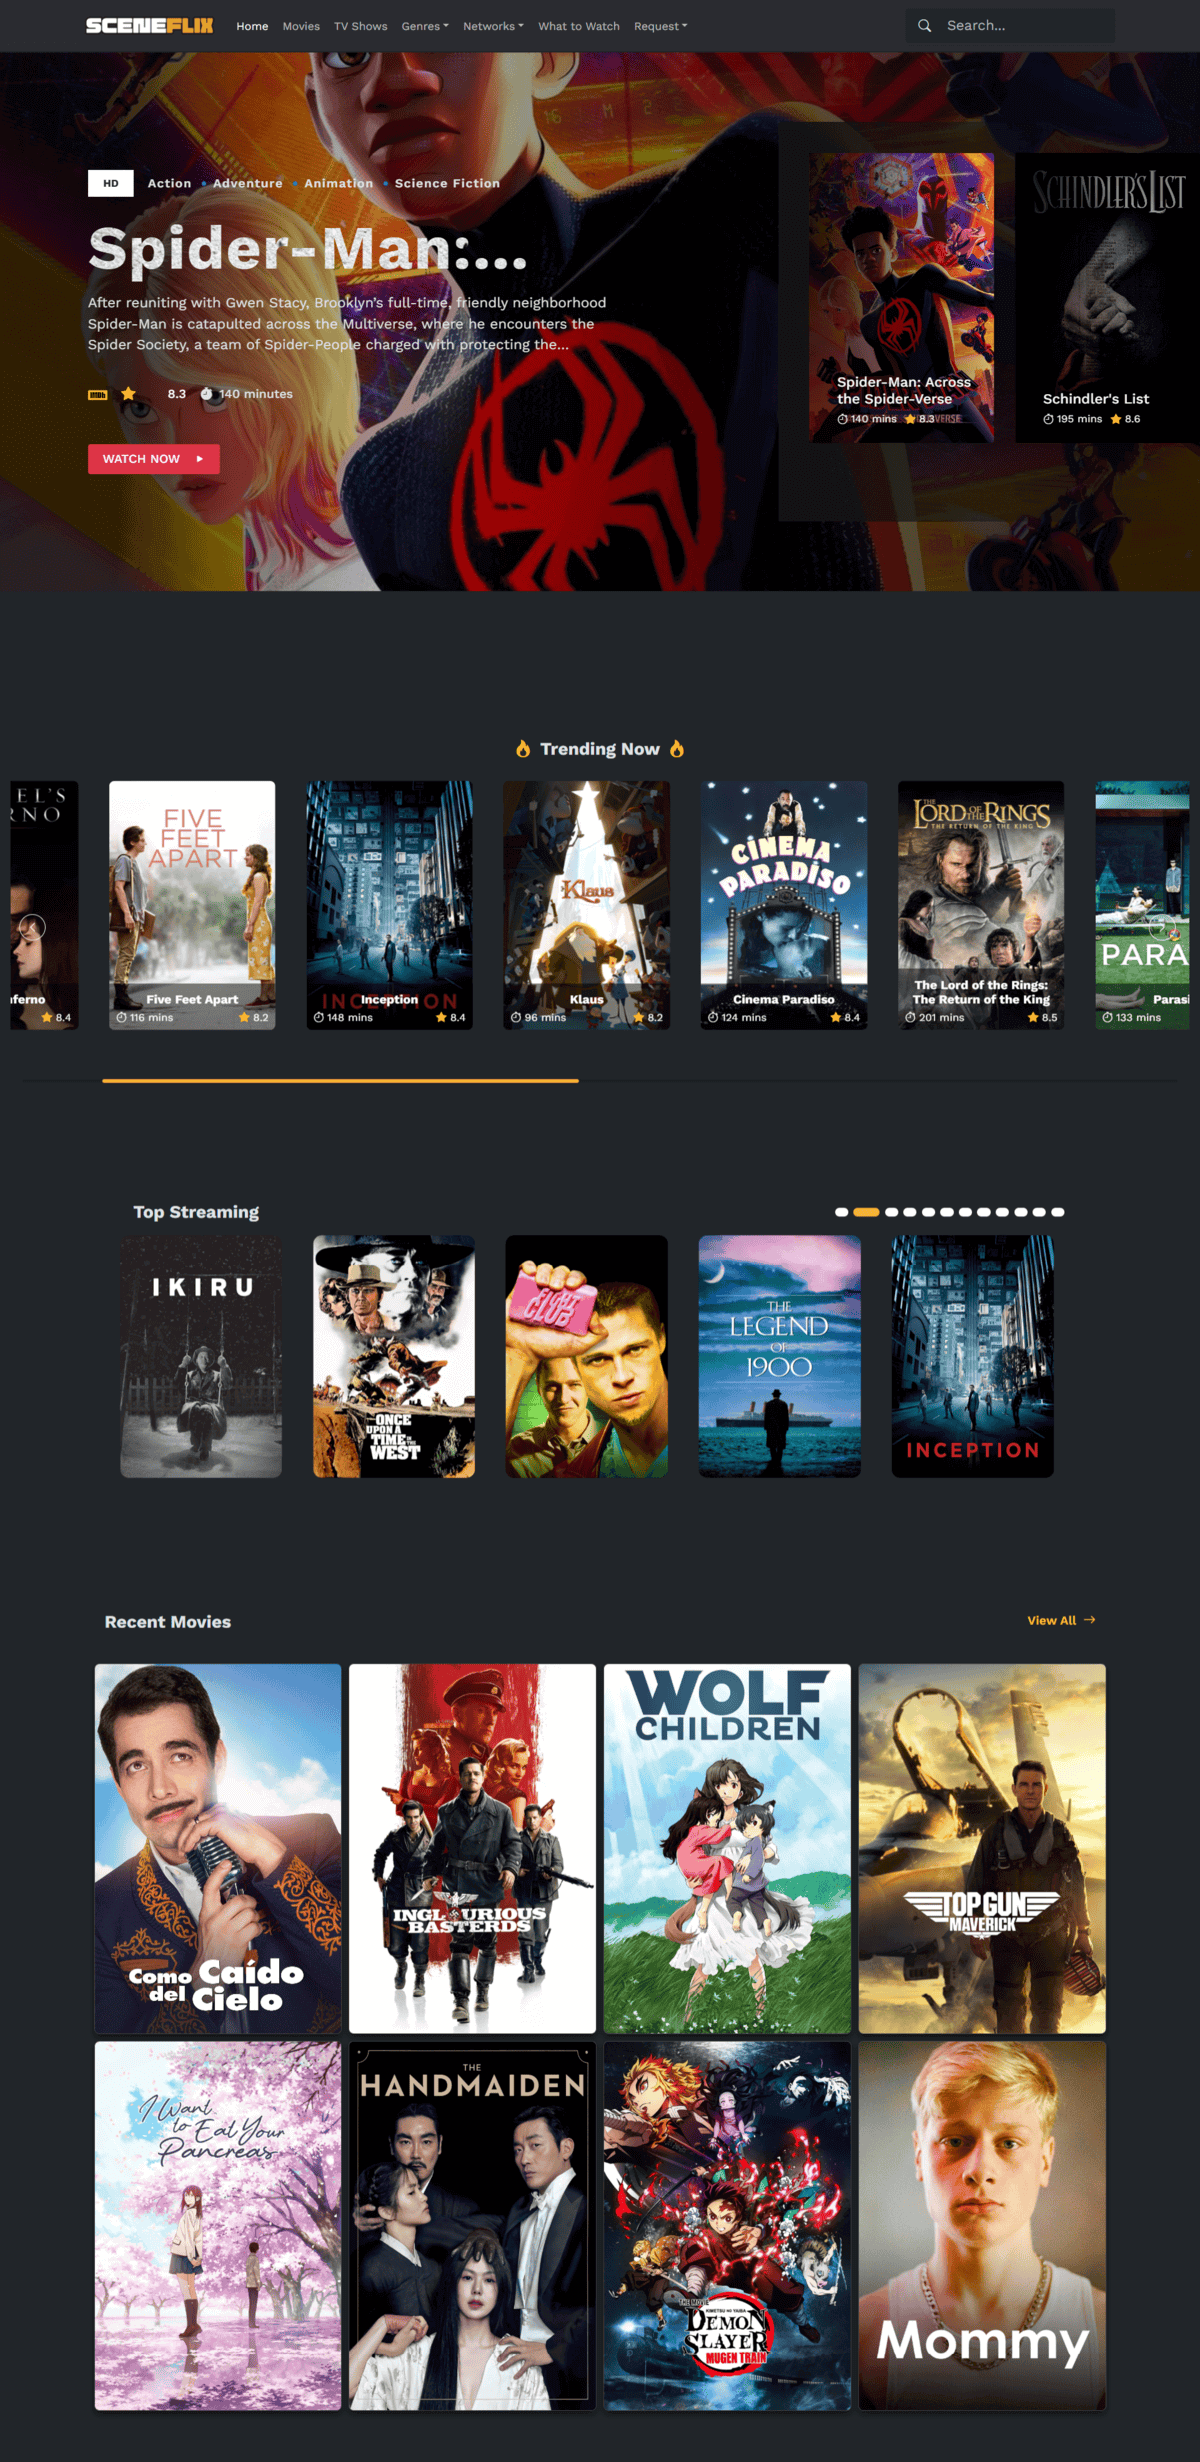Screen dimensions: 1200x2462
Task: Click the Action genre link
Action: click(169, 183)
